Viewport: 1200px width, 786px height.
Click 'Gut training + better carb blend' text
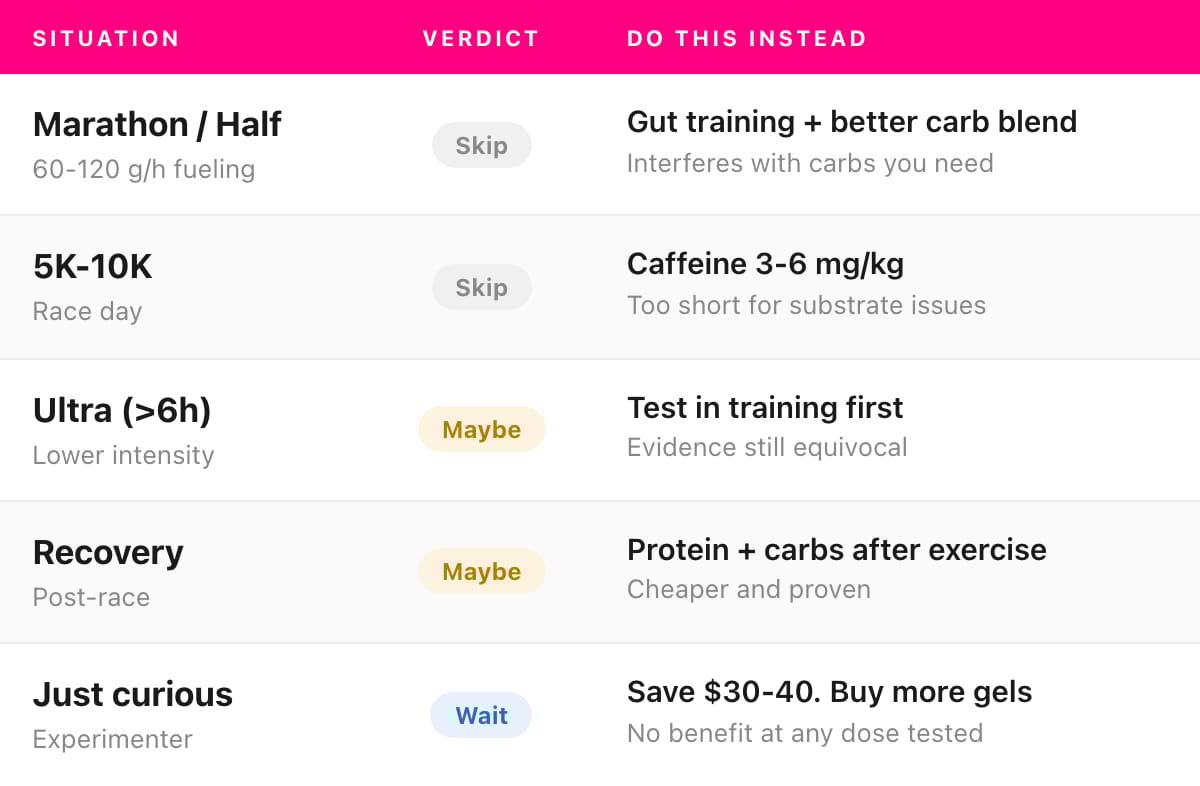click(852, 122)
